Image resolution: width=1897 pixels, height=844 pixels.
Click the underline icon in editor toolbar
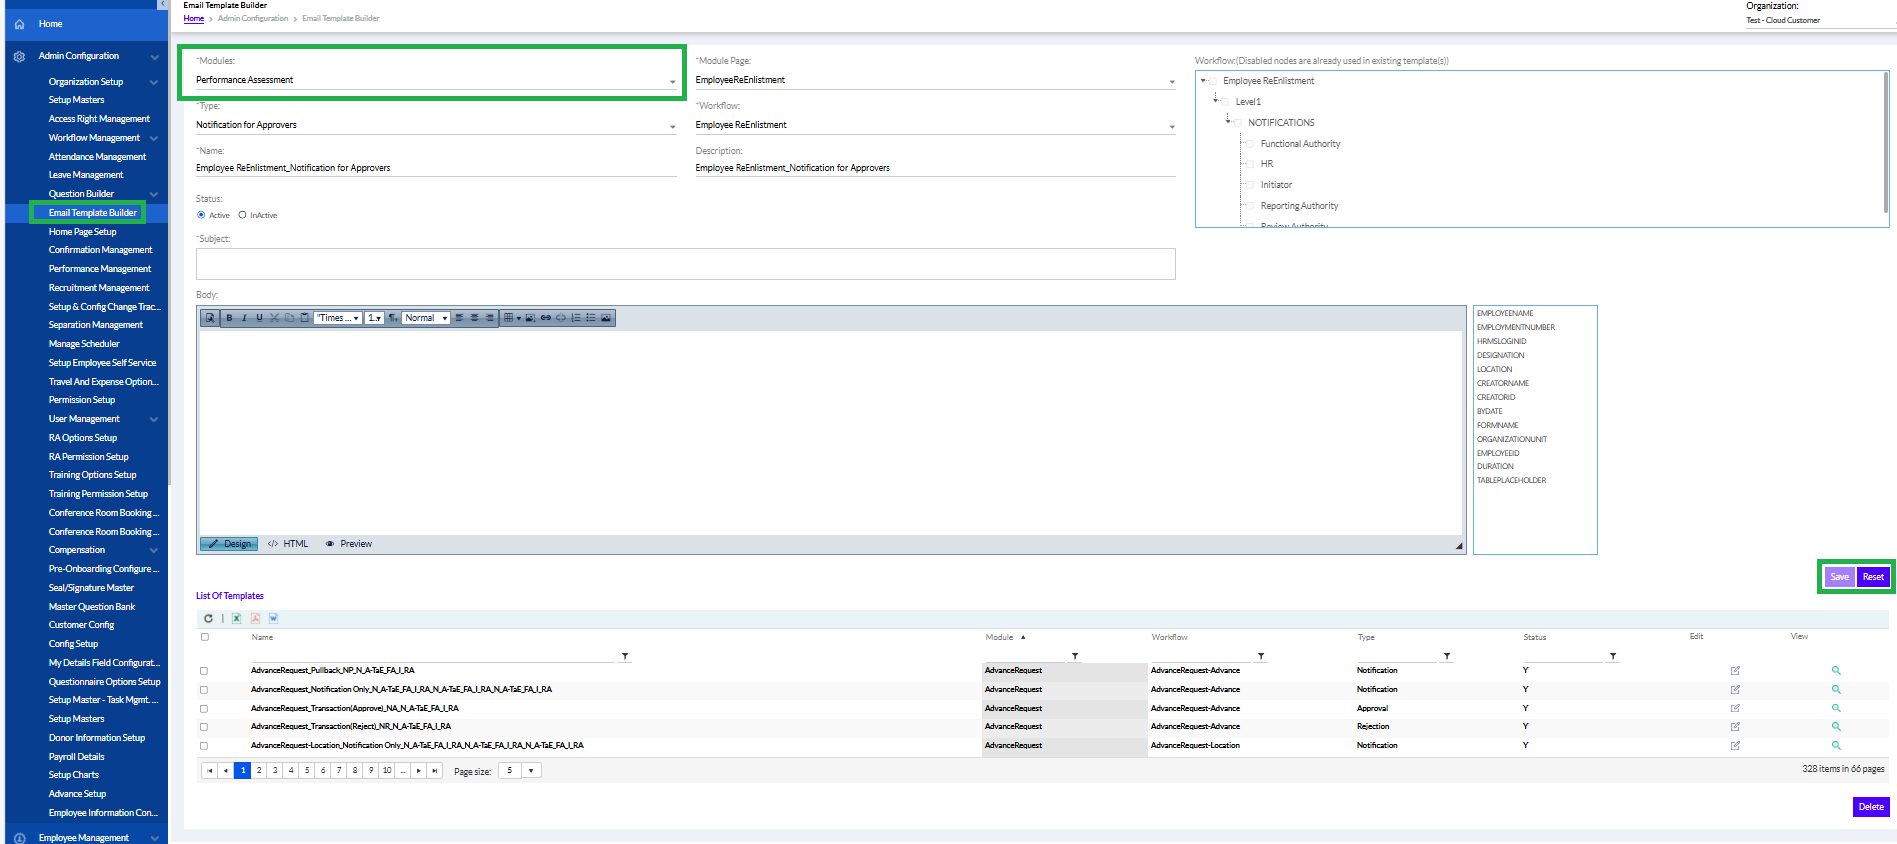[259, 318]
